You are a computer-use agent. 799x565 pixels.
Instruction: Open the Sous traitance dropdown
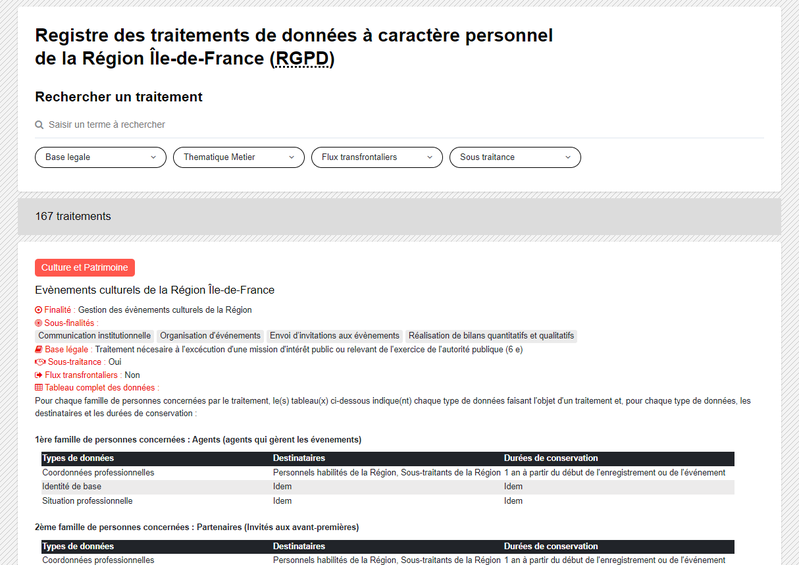(515, 157)
